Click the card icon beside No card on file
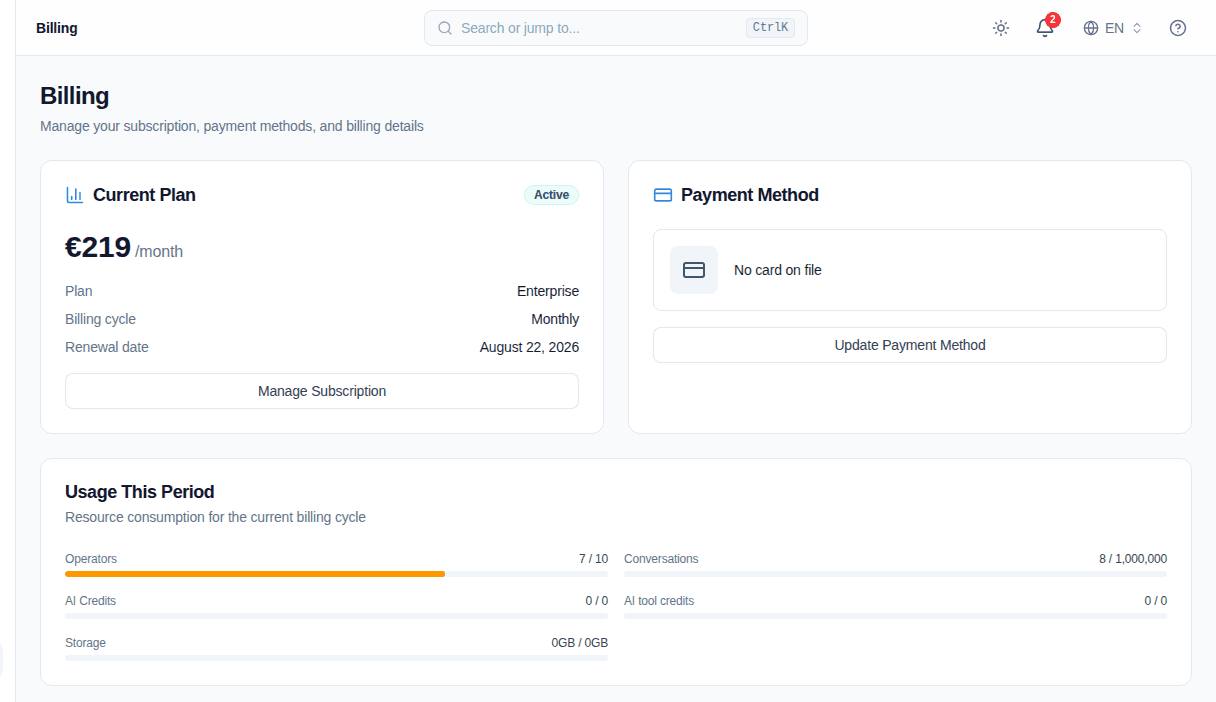Viewport: 1216px width, 702px height. 694,270
